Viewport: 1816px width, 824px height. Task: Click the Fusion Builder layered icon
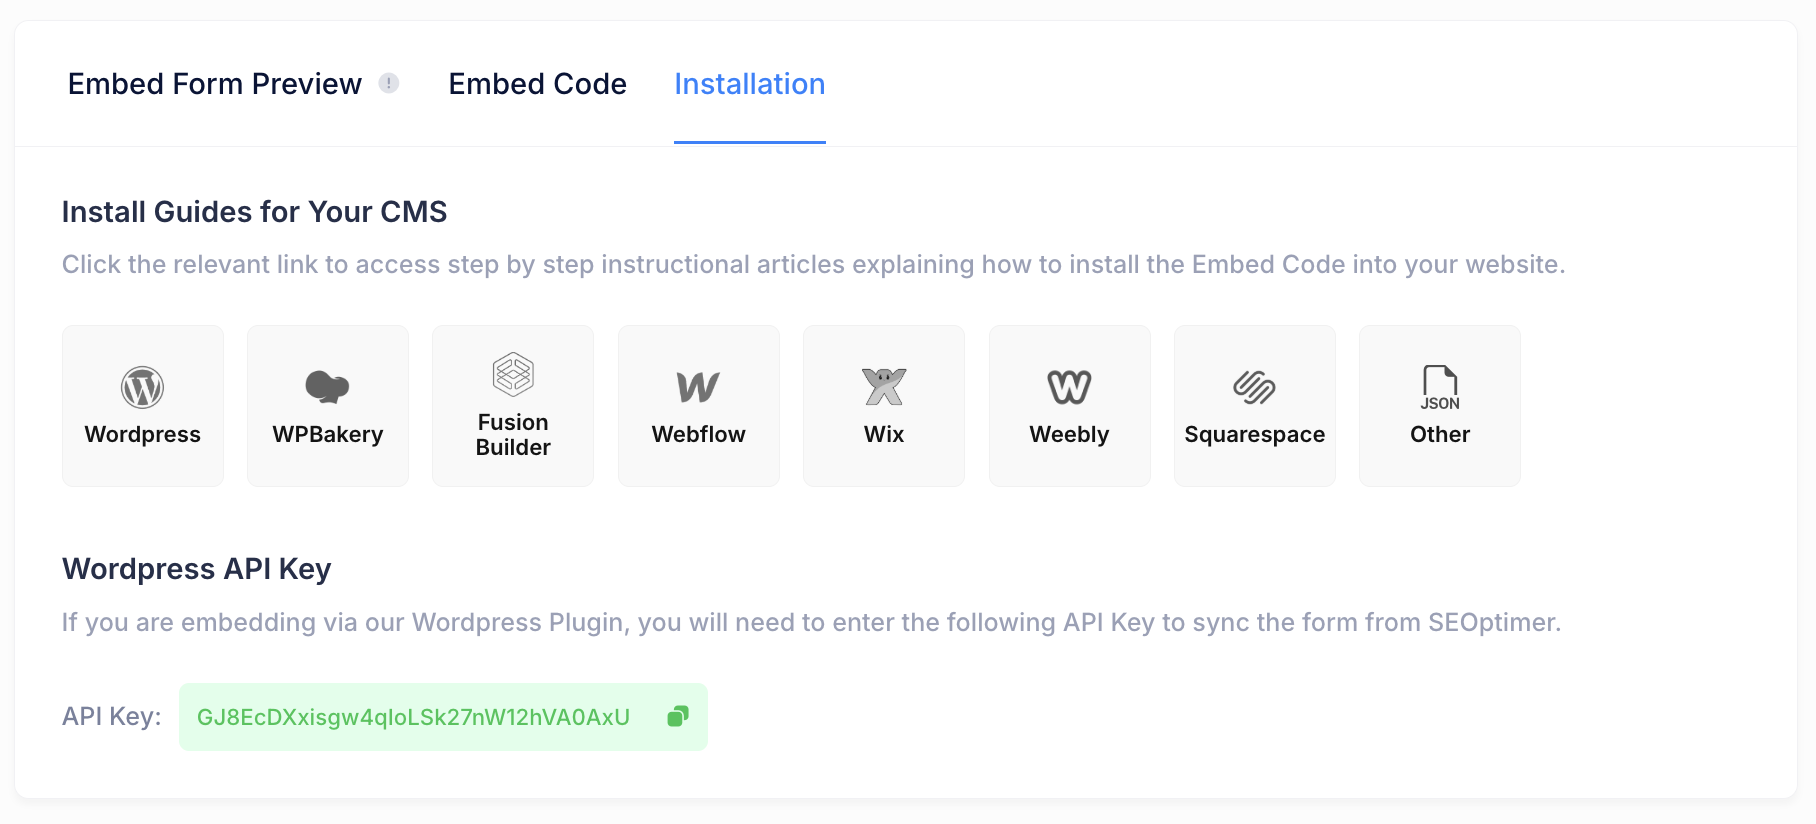(x=513, y=375)
